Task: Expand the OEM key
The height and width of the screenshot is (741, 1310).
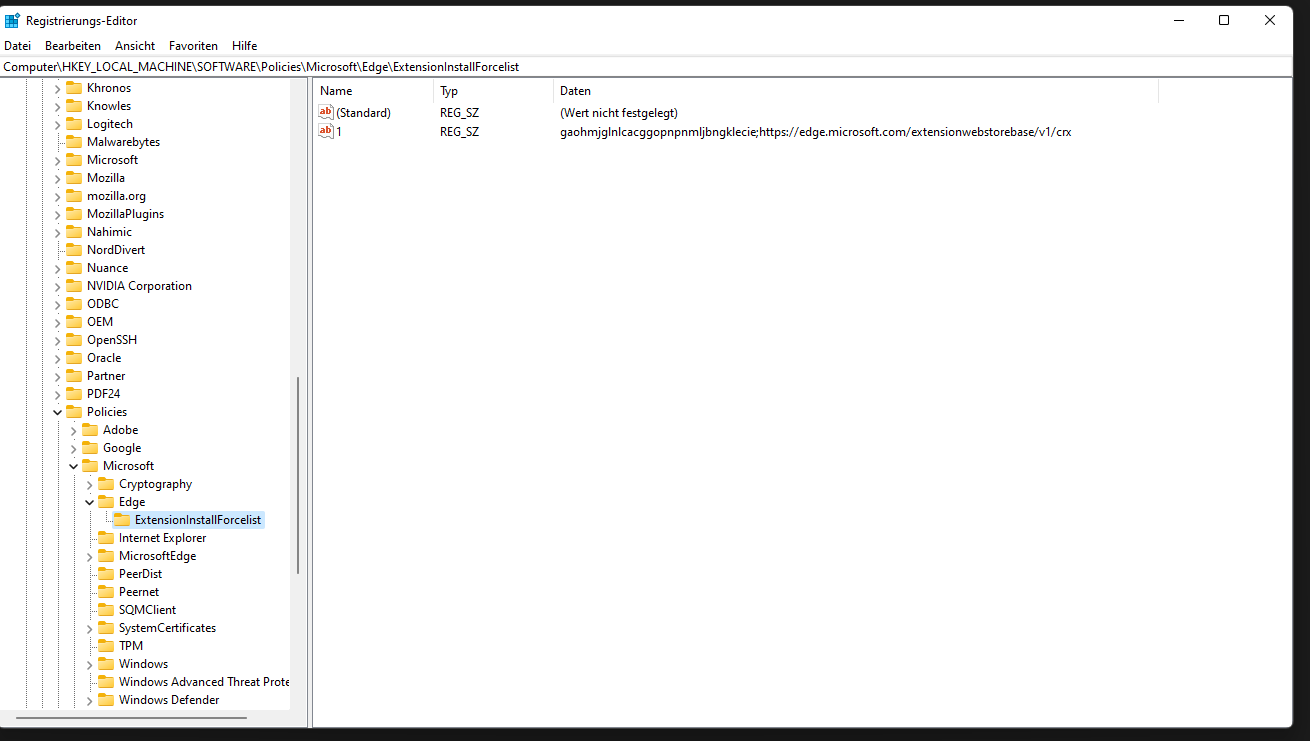Action: [57, 322]
